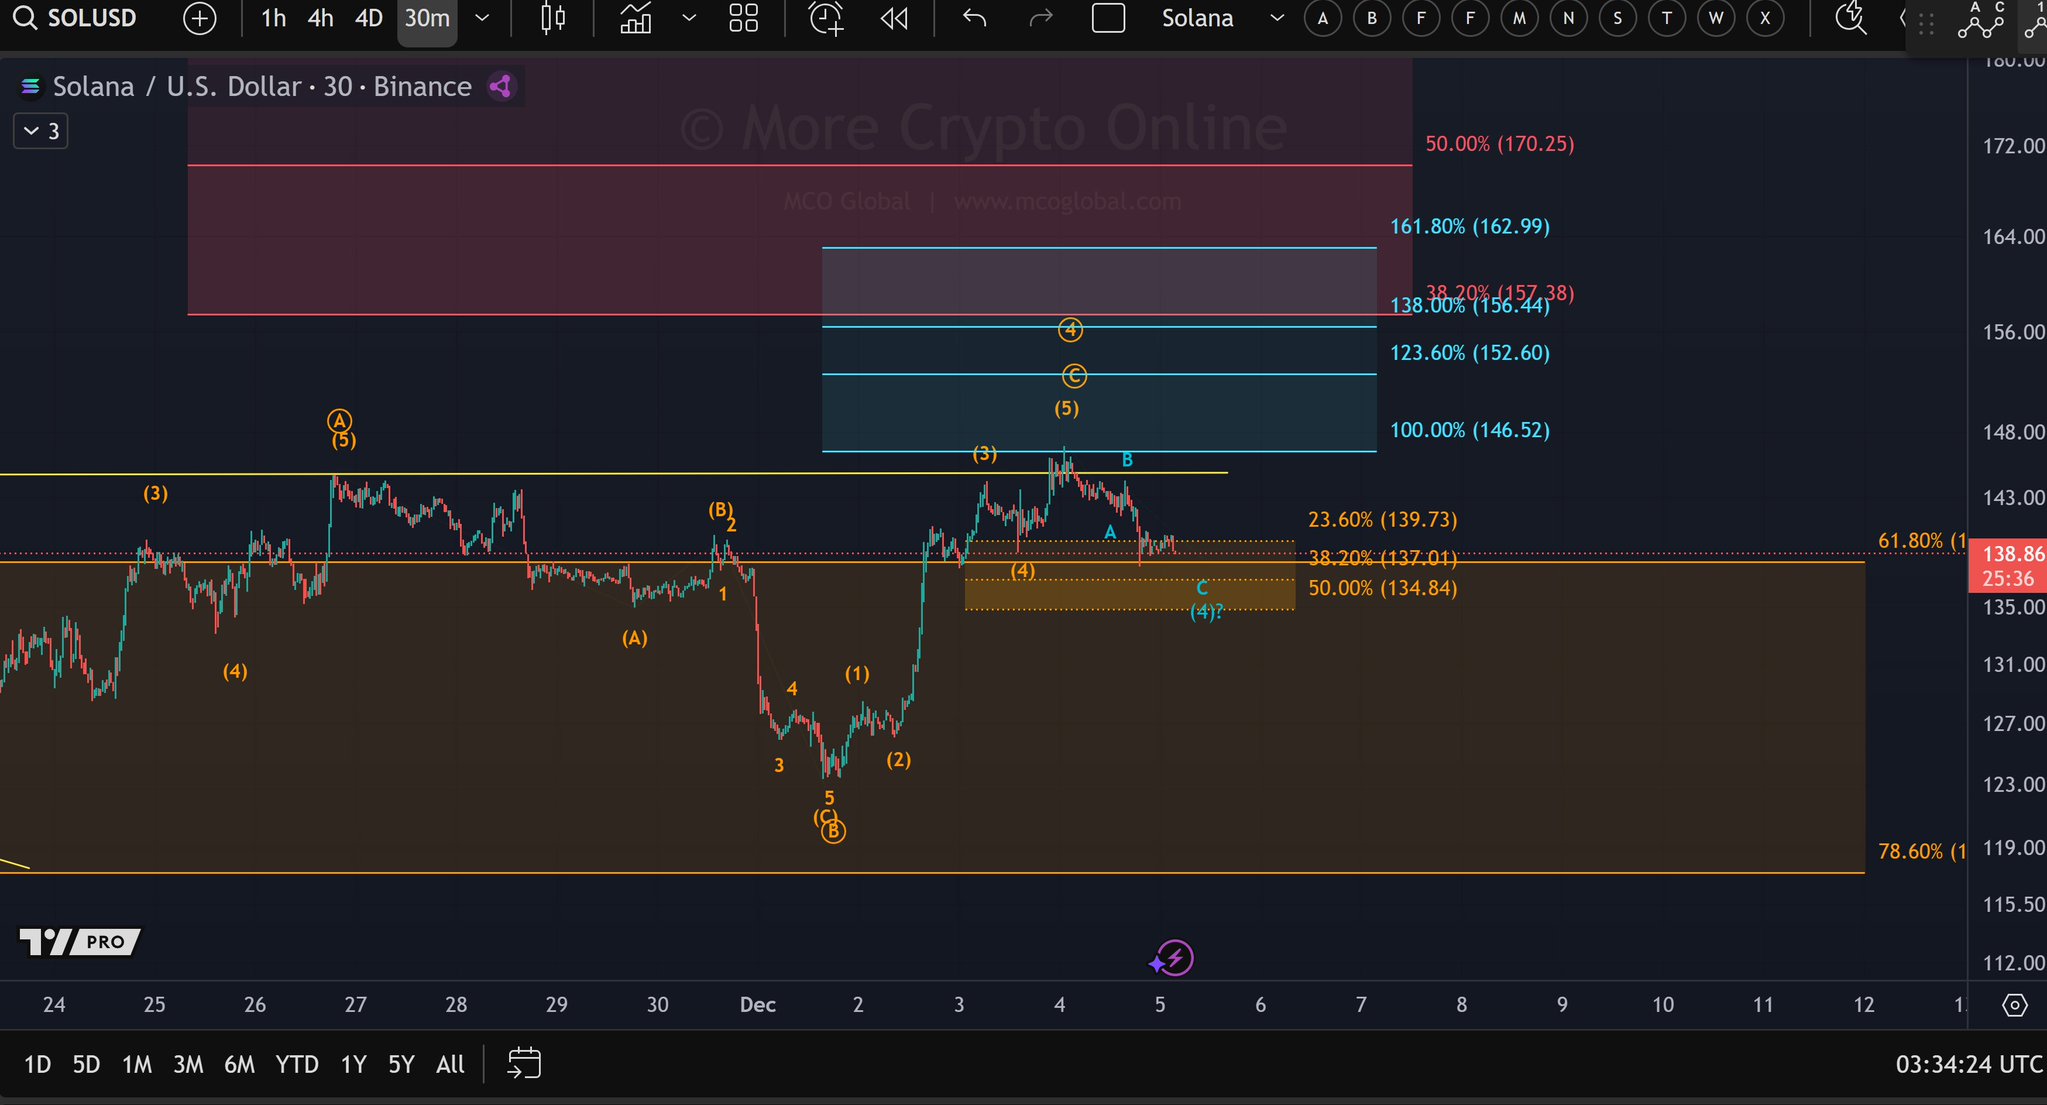Open Quick Search lightning magnifier icon

(1851, 18)
